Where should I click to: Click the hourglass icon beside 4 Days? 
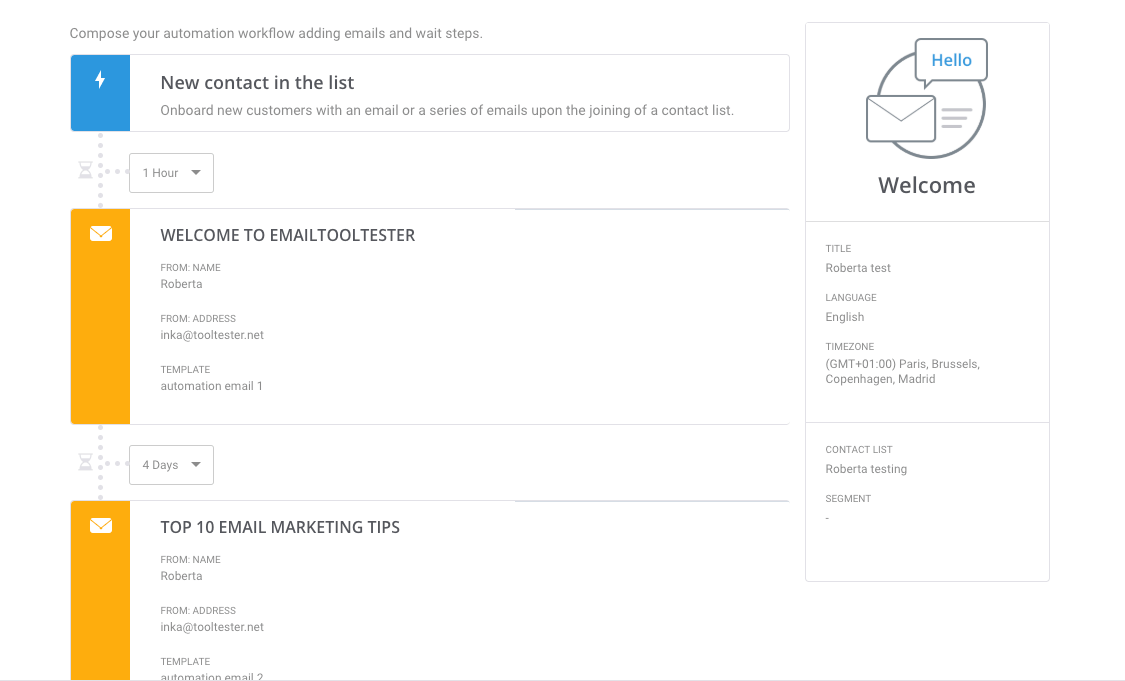pos(85,462)
